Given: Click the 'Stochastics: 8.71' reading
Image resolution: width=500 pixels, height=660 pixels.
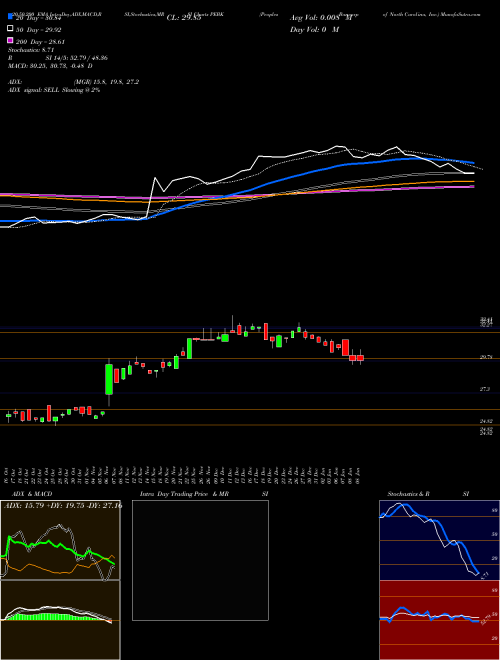Looking at the screenshot, I should 30,50.
